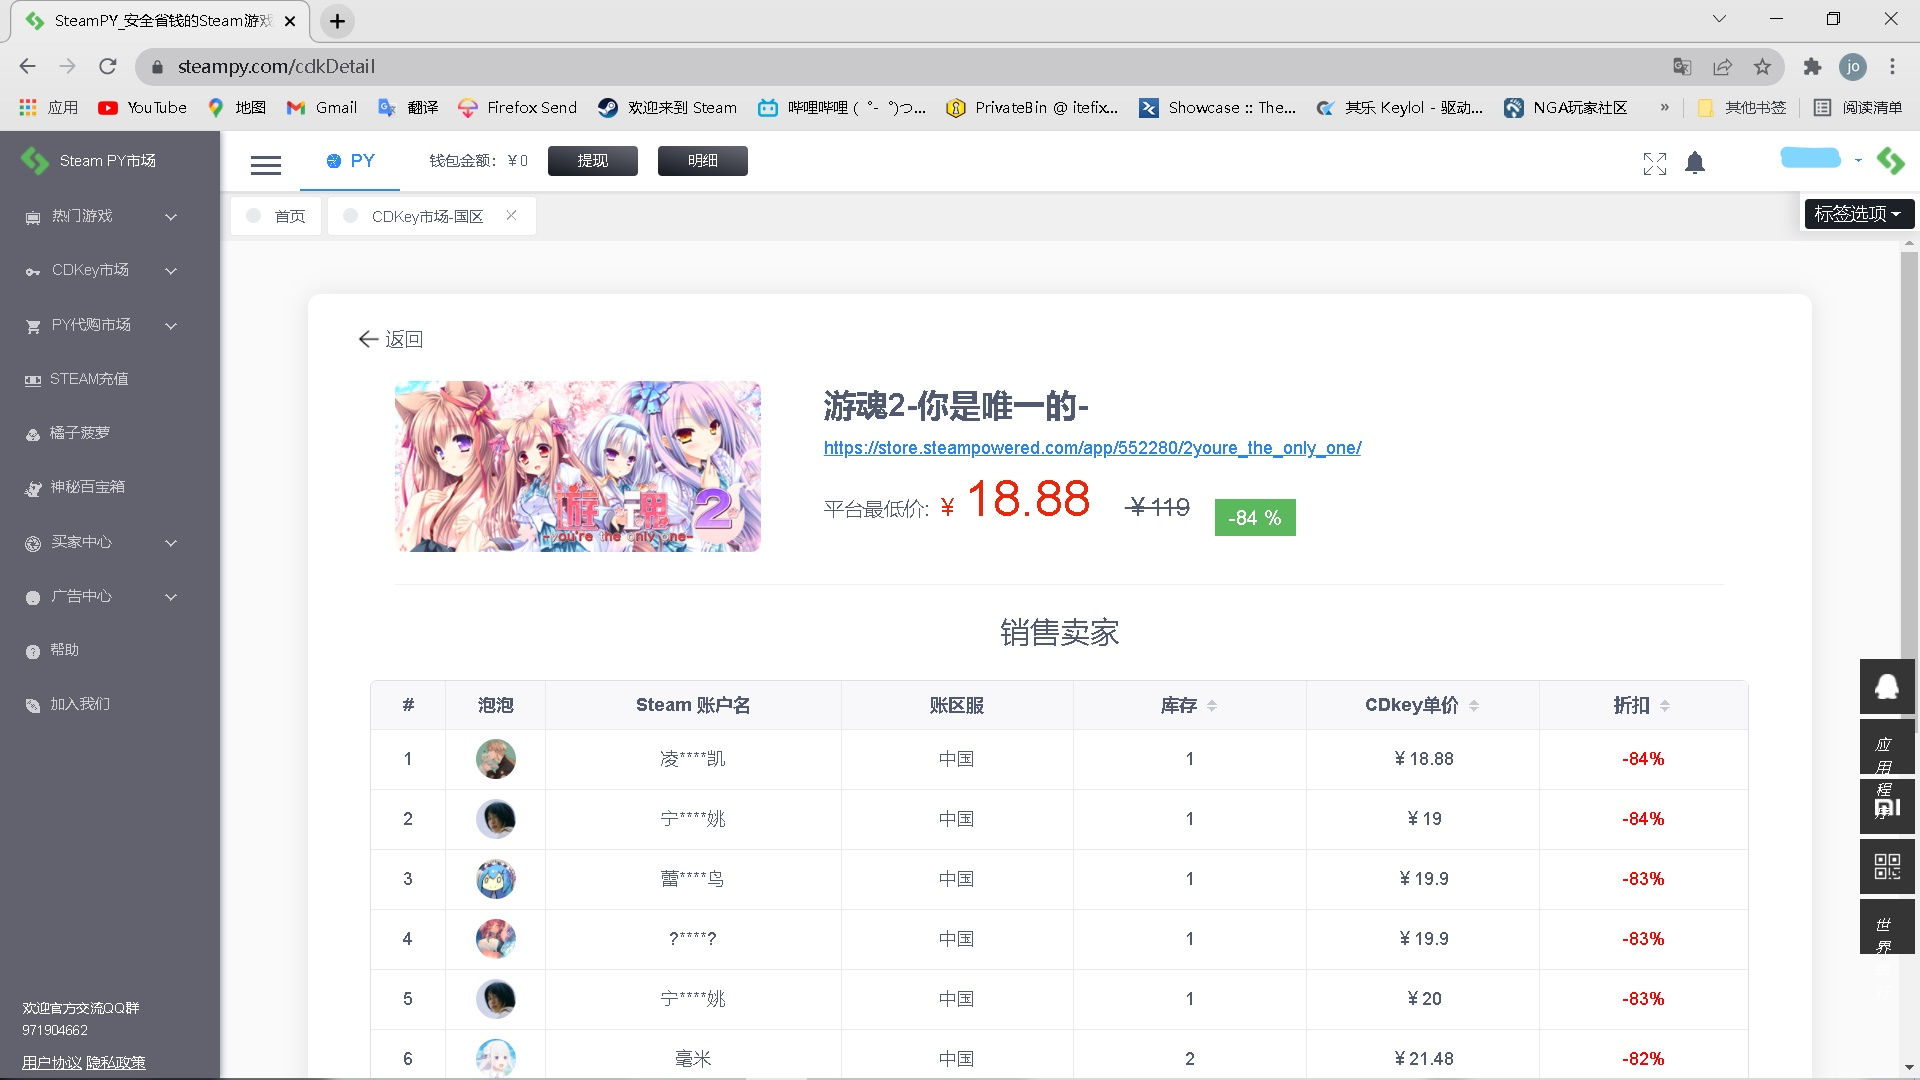This screenshot has height=1080, width=1920.
Task: Switch to the 首页 tab
Action: click(x=289, y=217)
